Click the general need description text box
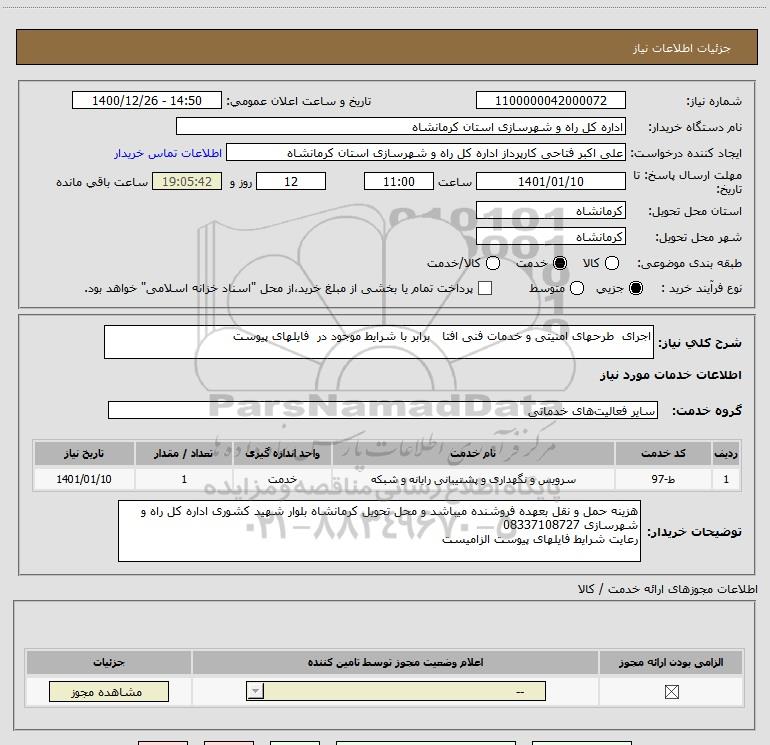770x745 pixels. click(379, 342)
